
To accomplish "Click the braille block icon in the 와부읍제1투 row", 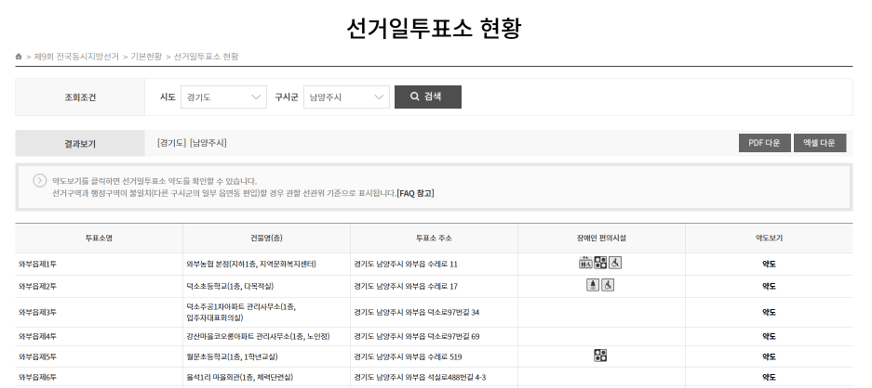I will click(x=600, y=263).
